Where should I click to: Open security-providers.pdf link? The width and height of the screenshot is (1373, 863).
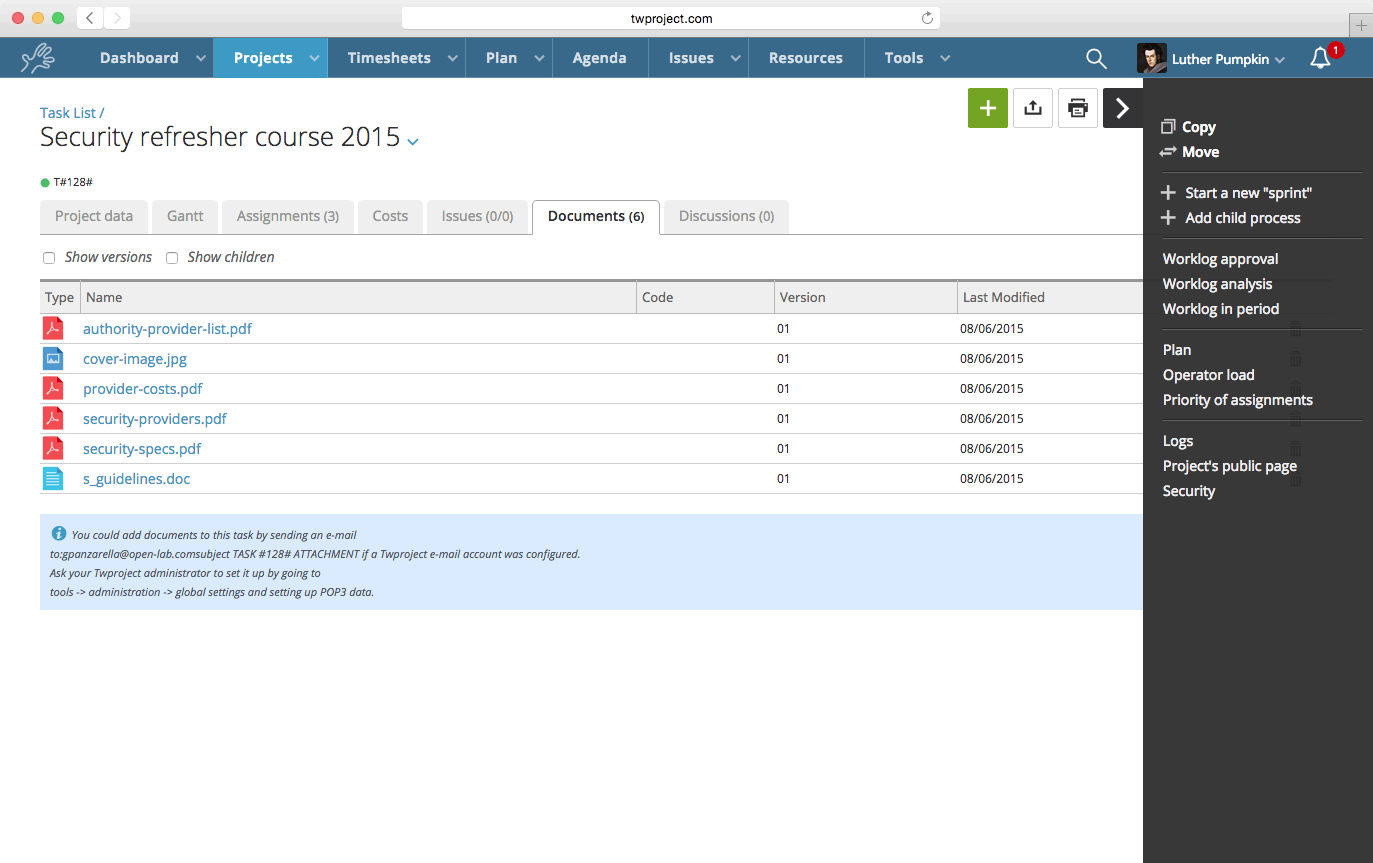155,419
